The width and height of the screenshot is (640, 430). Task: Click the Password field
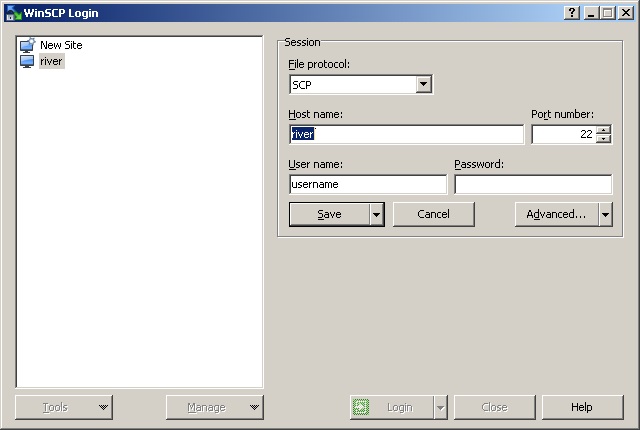(x=533, y=184)
